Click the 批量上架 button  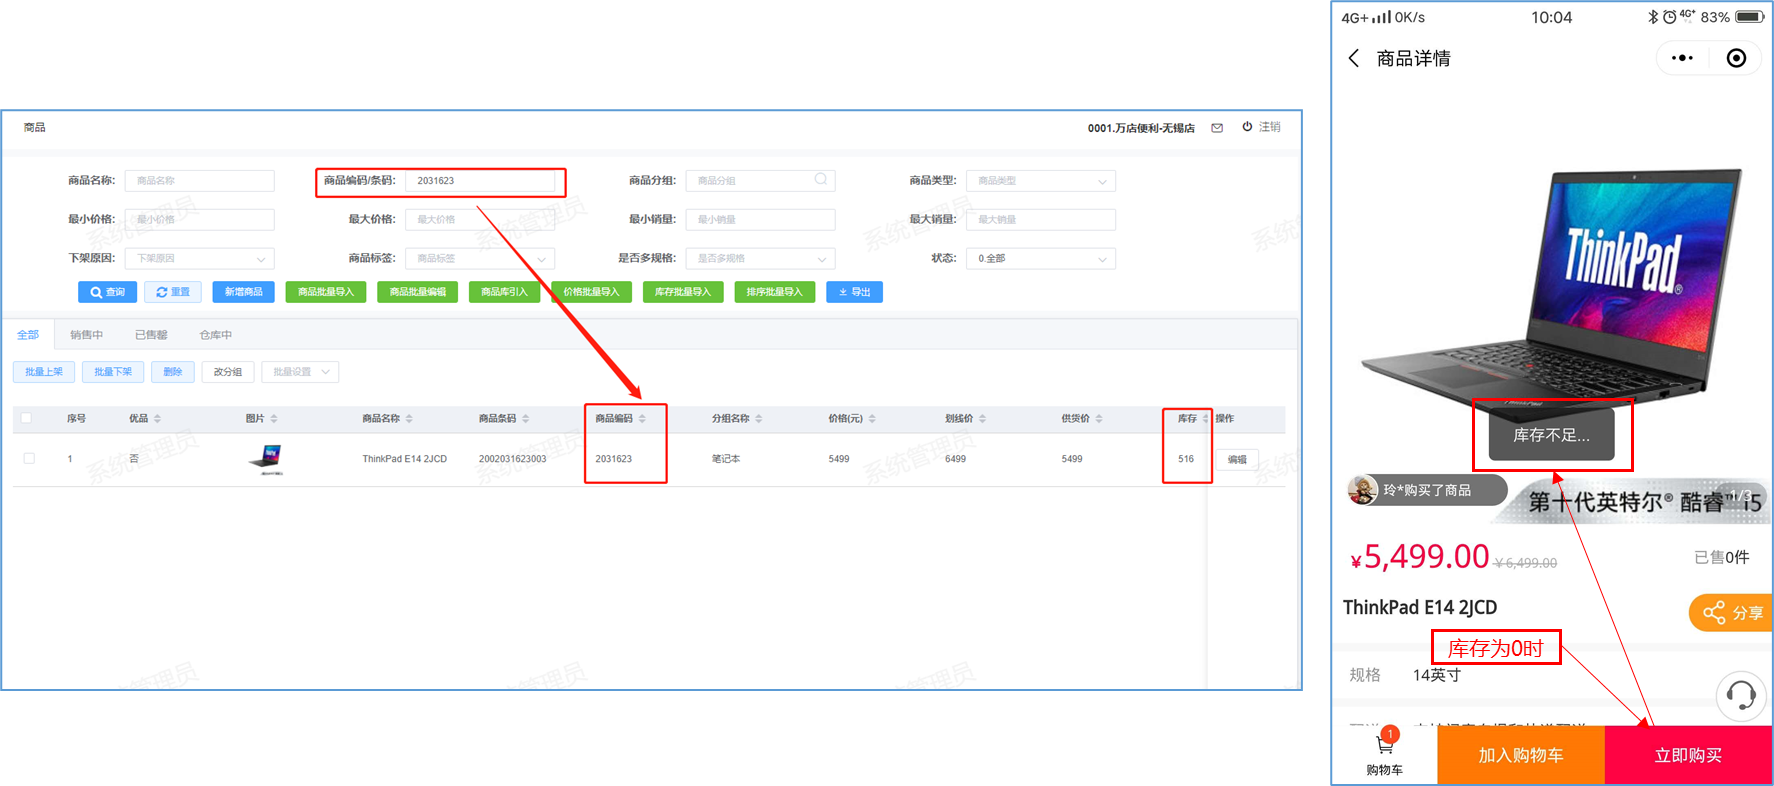[x=44, y=372]
